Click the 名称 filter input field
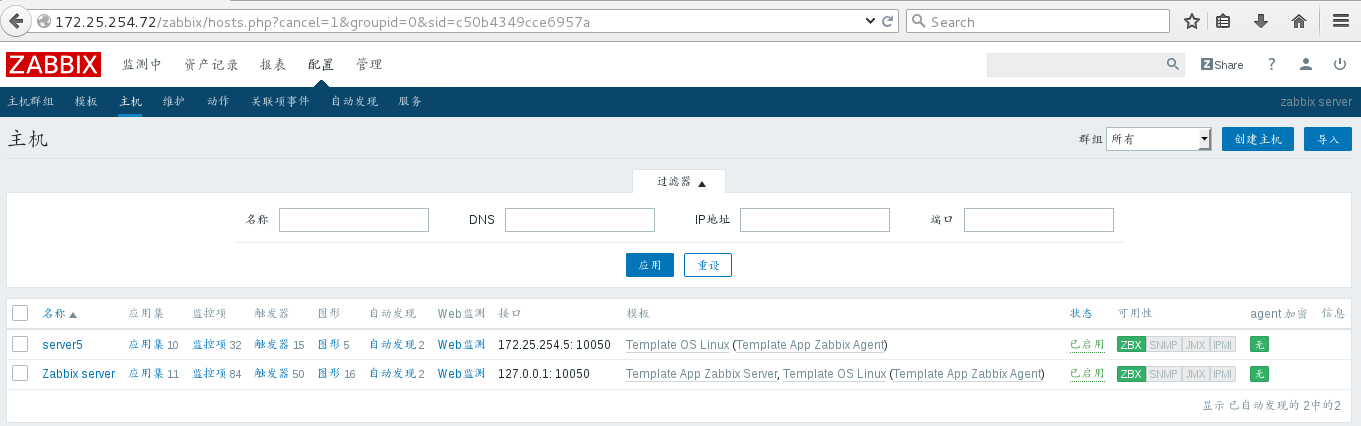The height and width of the screenshot is (426, 1361). 354,220
